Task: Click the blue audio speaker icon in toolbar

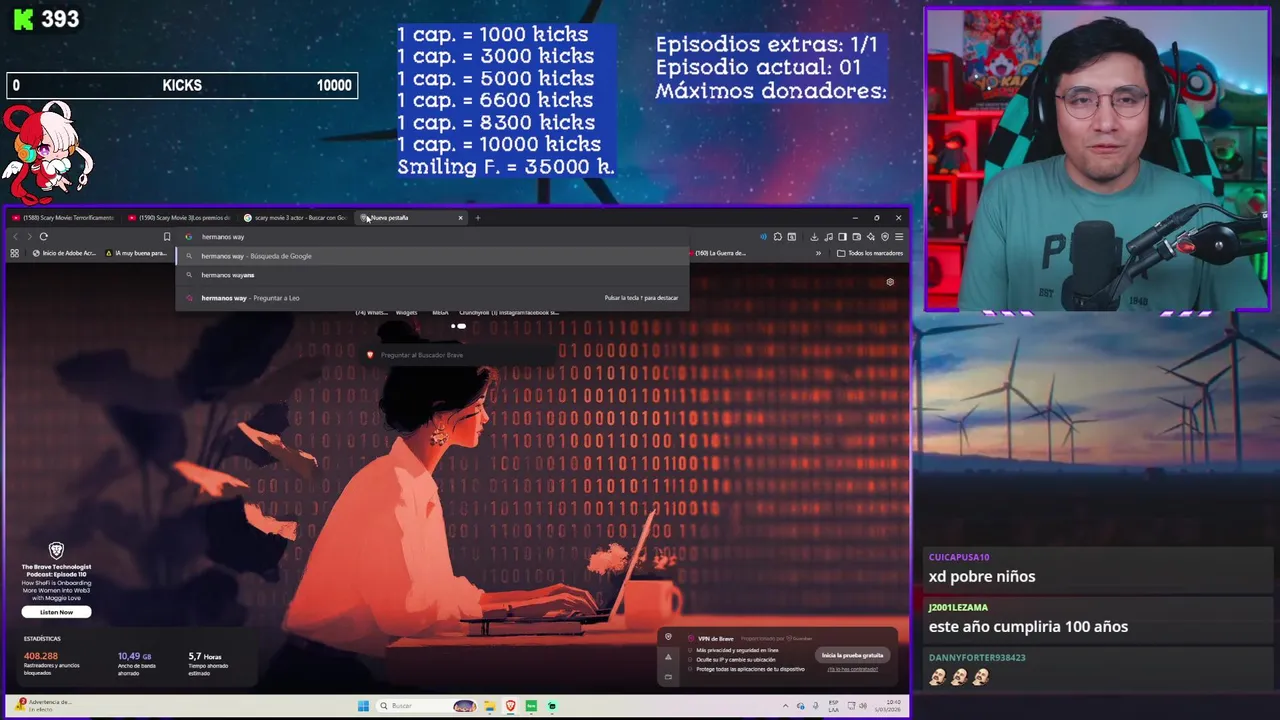Action: point(763,237)
